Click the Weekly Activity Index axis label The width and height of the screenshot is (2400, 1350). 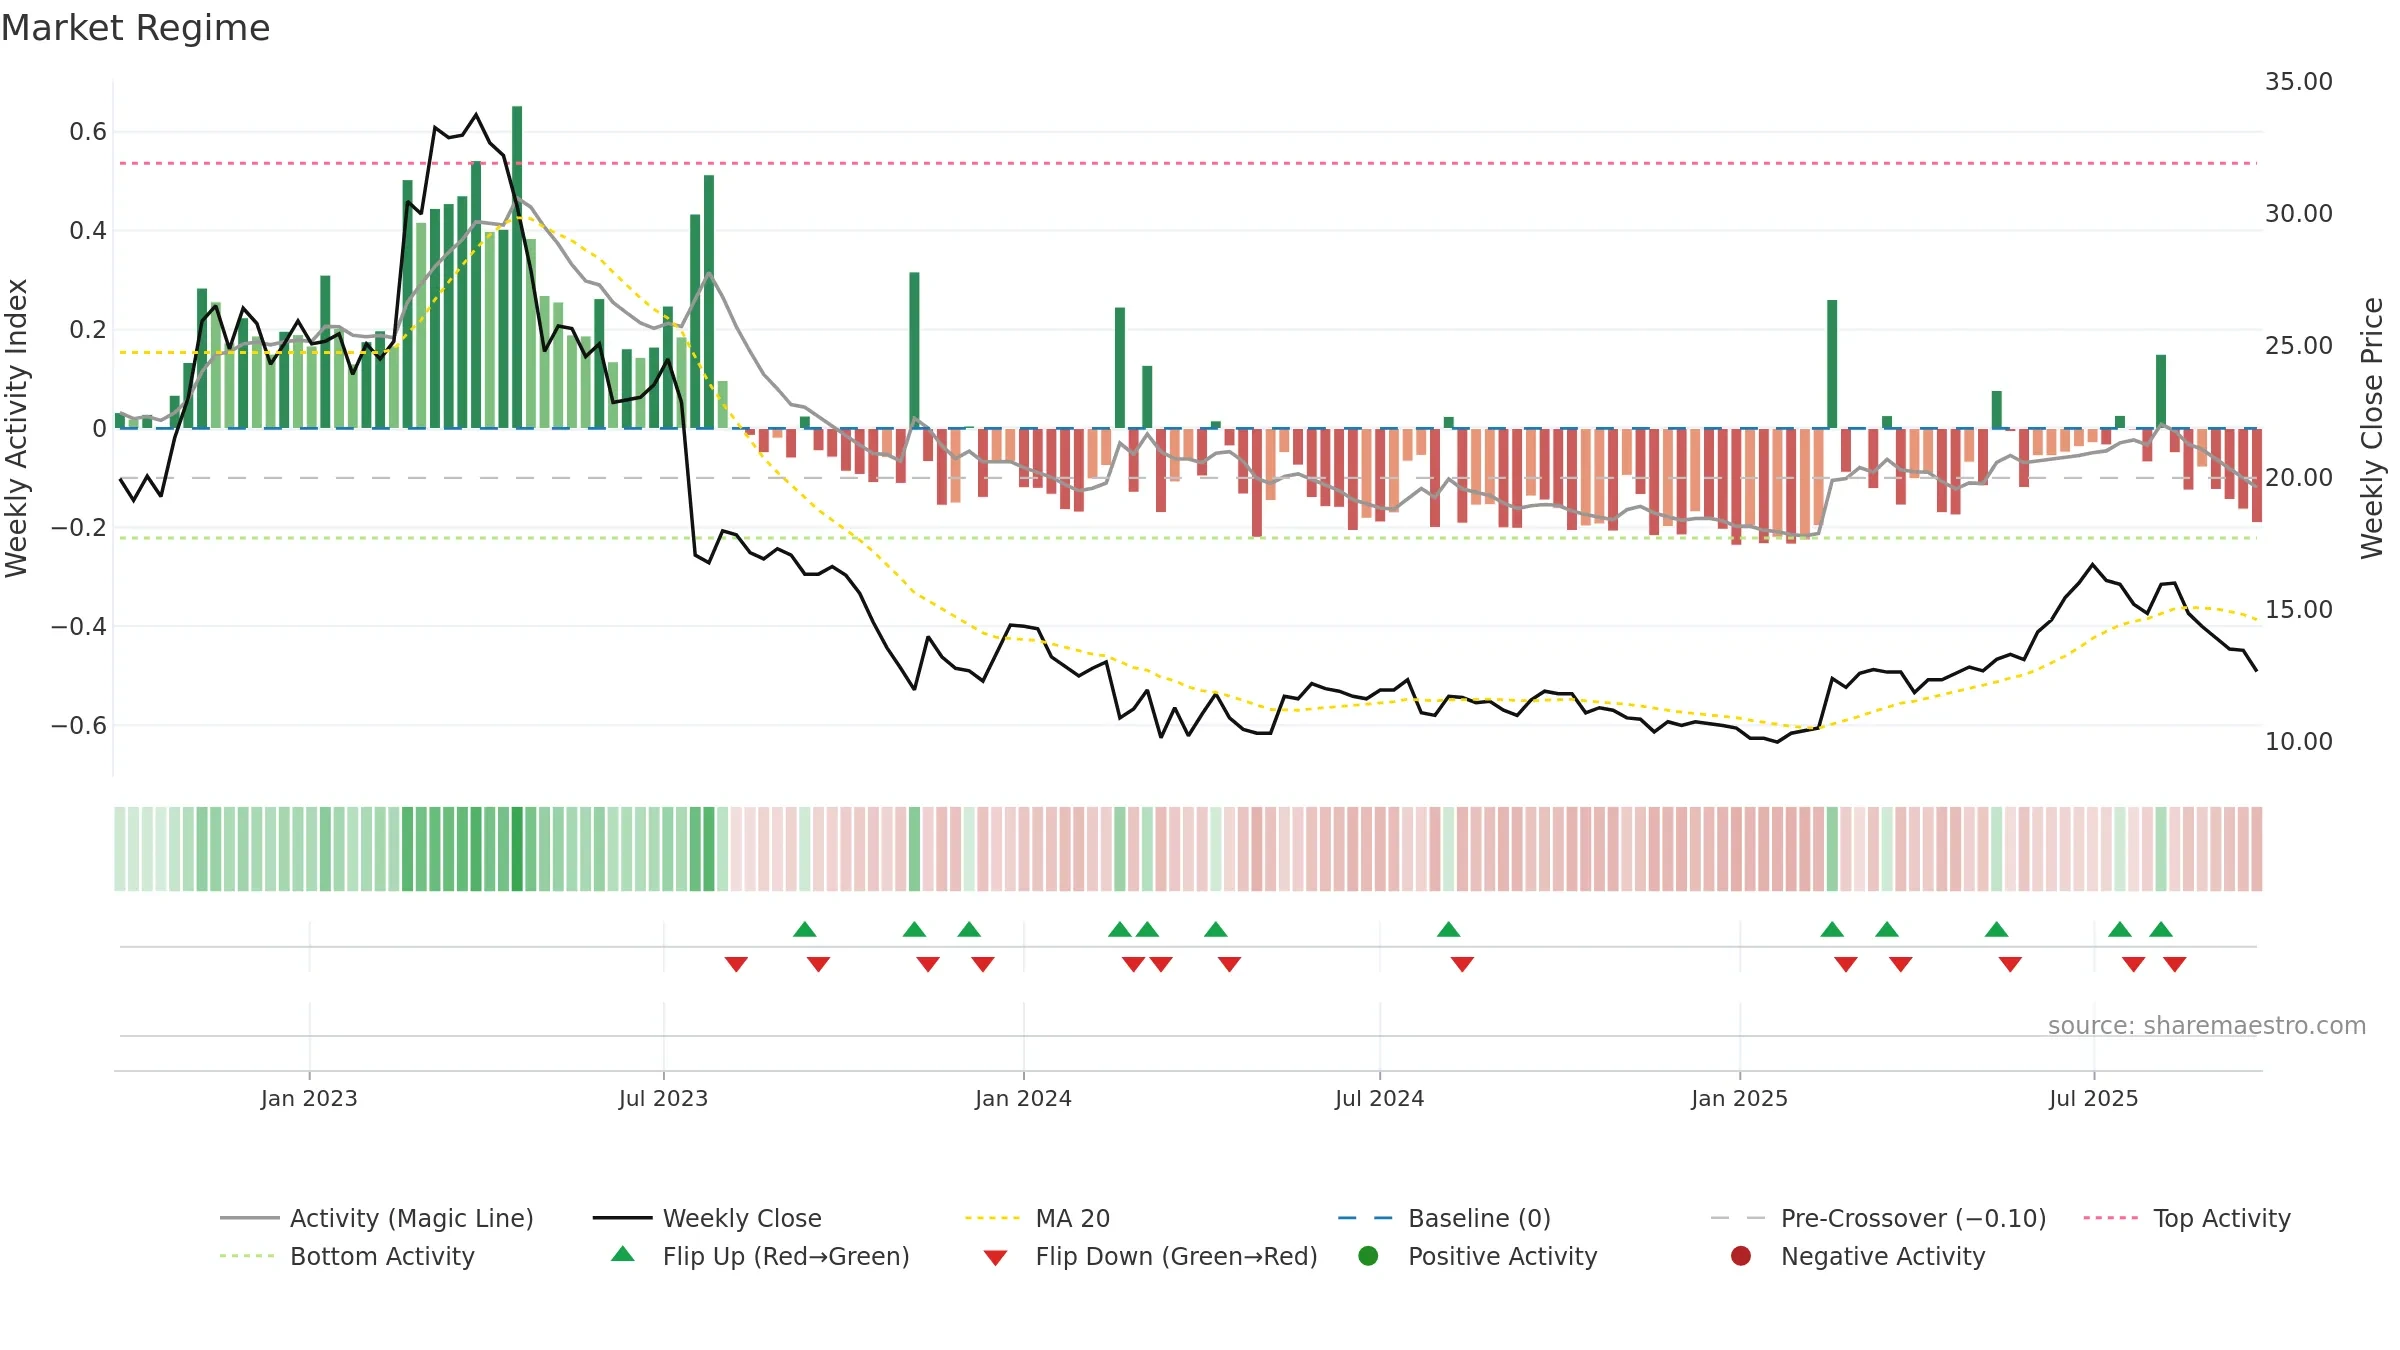point(17,428)
